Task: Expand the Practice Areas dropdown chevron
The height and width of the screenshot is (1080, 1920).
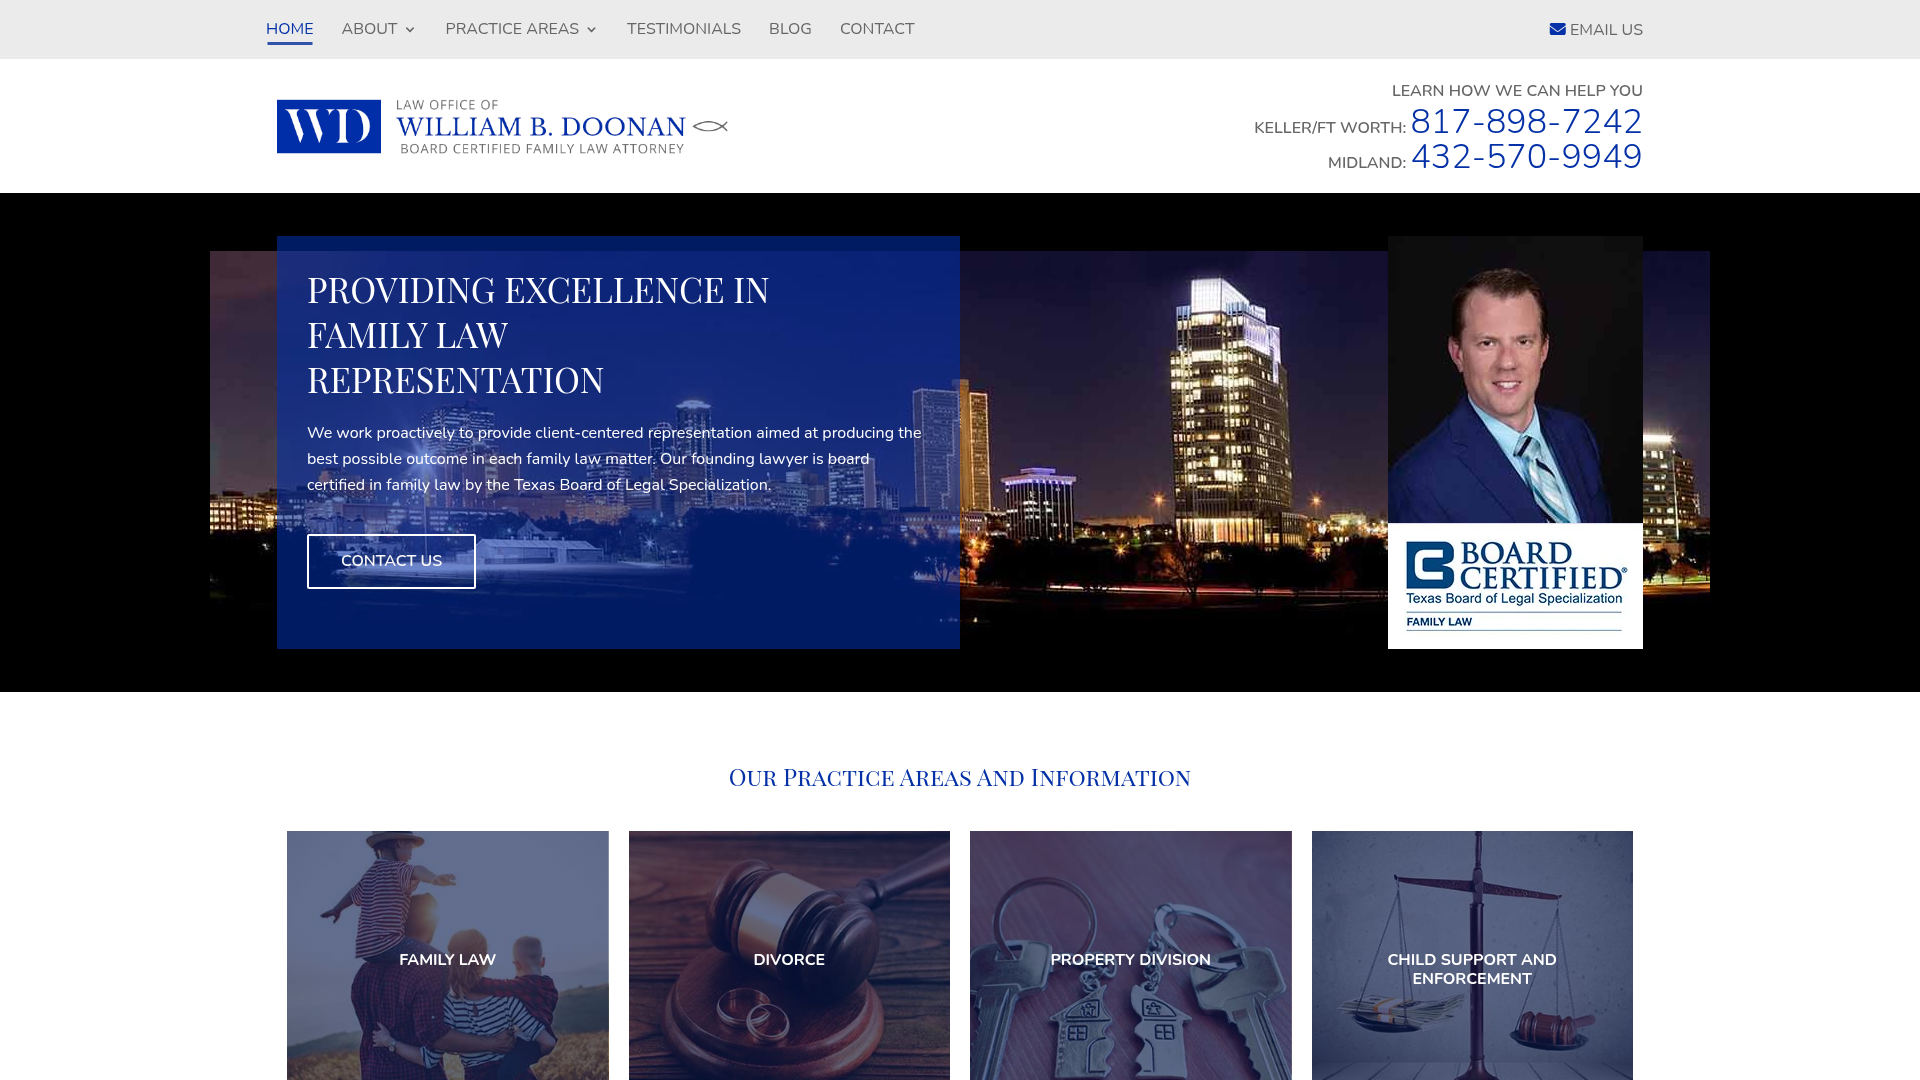Action: click(x=591, y=30)
